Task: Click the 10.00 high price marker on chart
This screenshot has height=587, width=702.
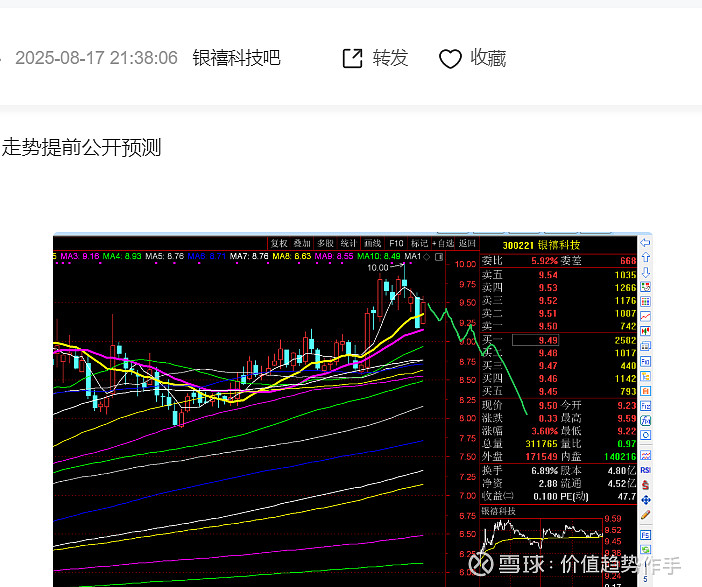Action: click(378, 268)
